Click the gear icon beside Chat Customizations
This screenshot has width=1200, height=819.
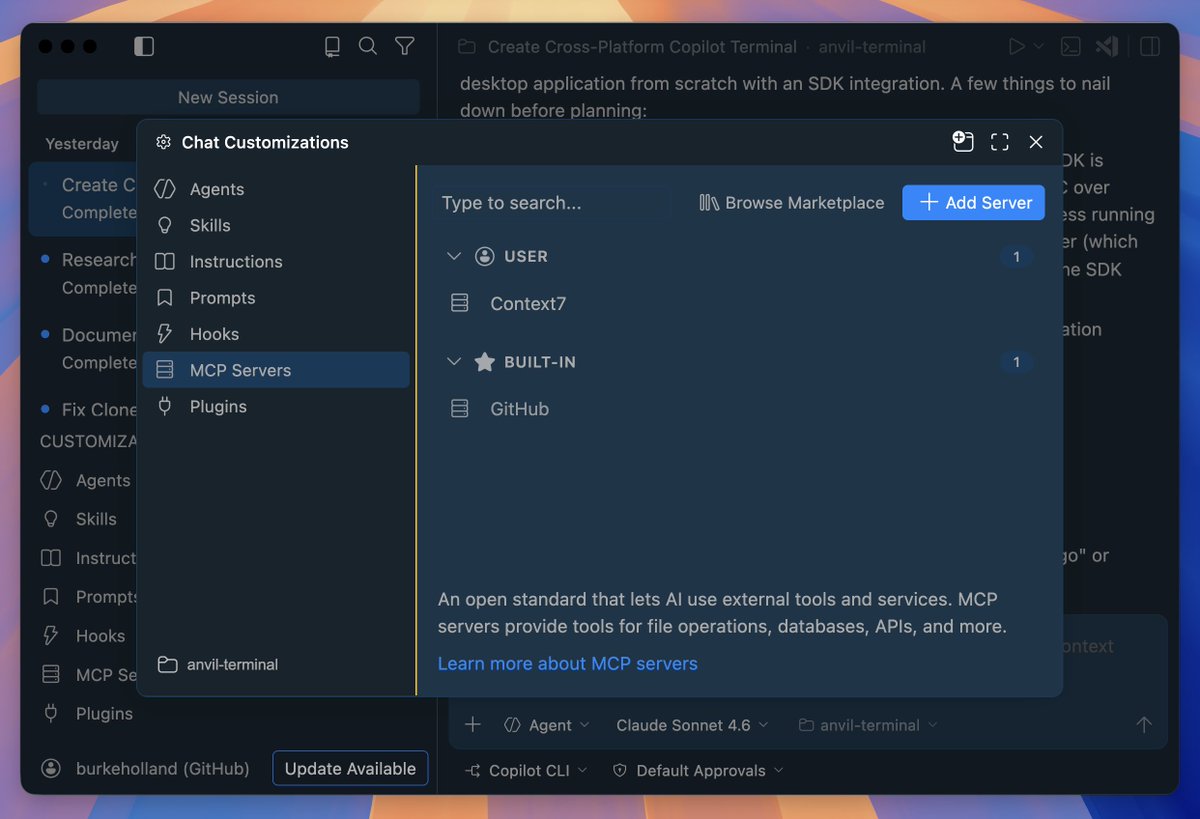click(163, 142)
